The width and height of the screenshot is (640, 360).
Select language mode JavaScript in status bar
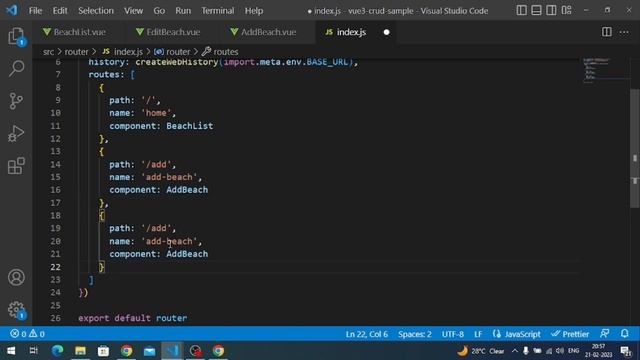(x=516, y=334)
